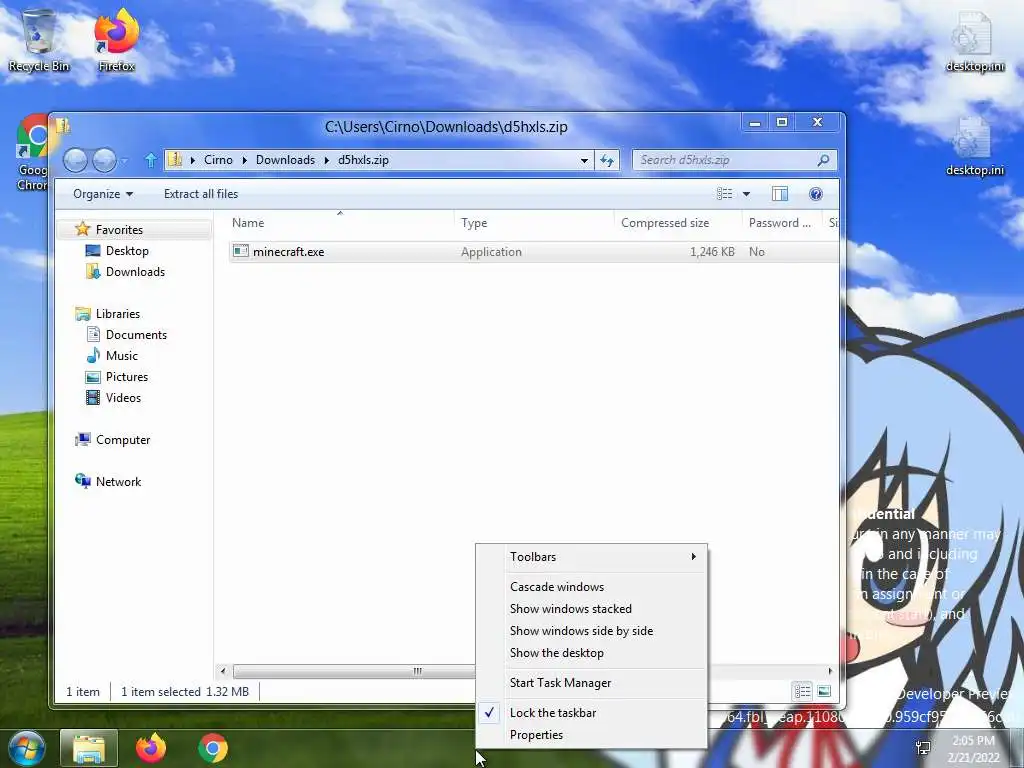Choose Show windows side by side
Screen dimensions: 1024x768
coord(592,631)
